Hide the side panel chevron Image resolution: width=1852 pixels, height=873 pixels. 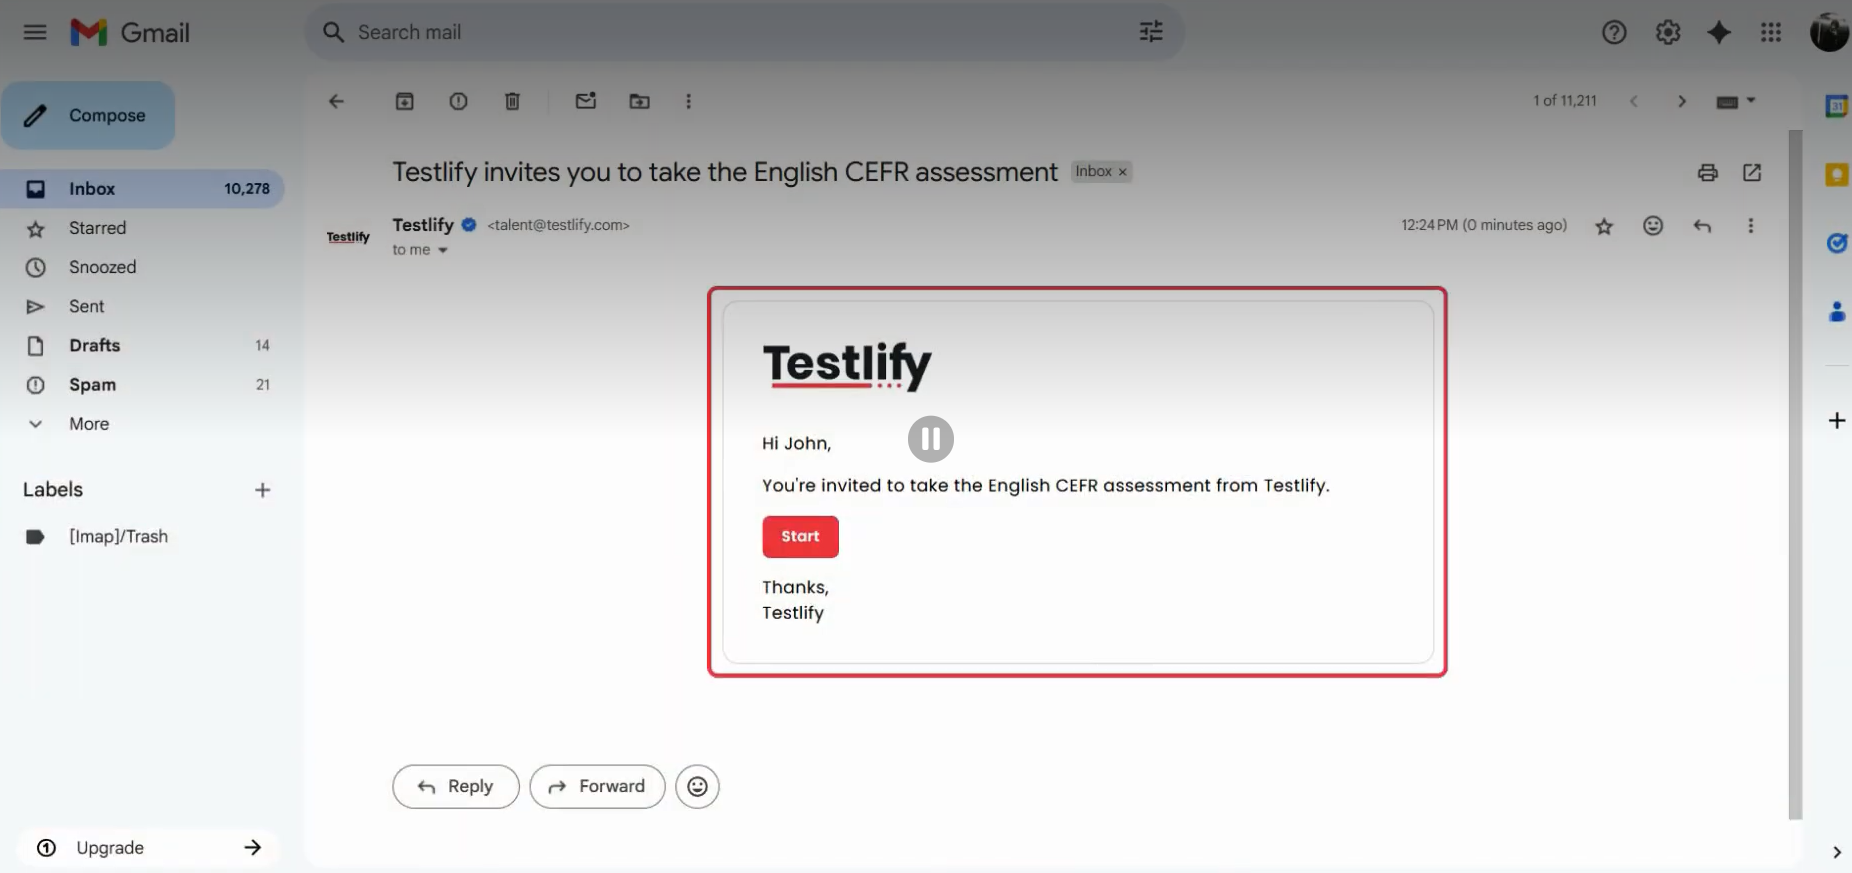pyautogui.click(x=1836, y=852)
